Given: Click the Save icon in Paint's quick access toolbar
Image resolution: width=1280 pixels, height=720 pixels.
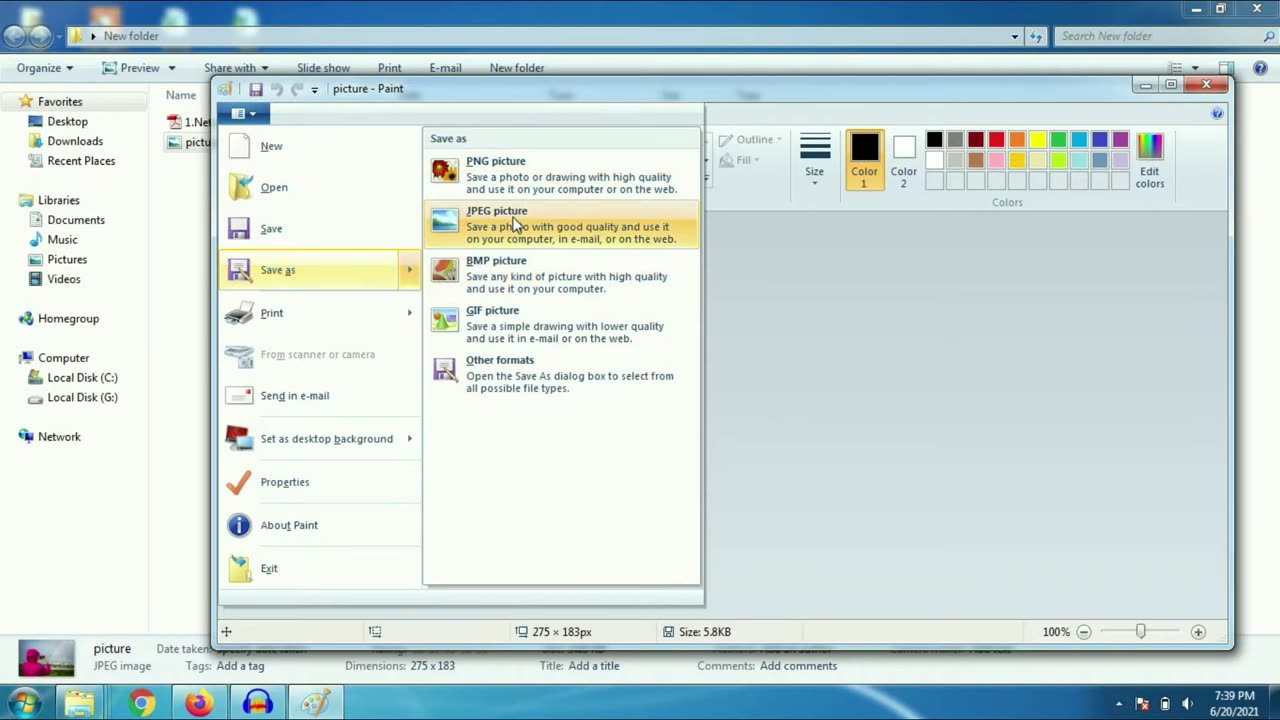Looking at the screenshot, I should [x=256, y=89].
